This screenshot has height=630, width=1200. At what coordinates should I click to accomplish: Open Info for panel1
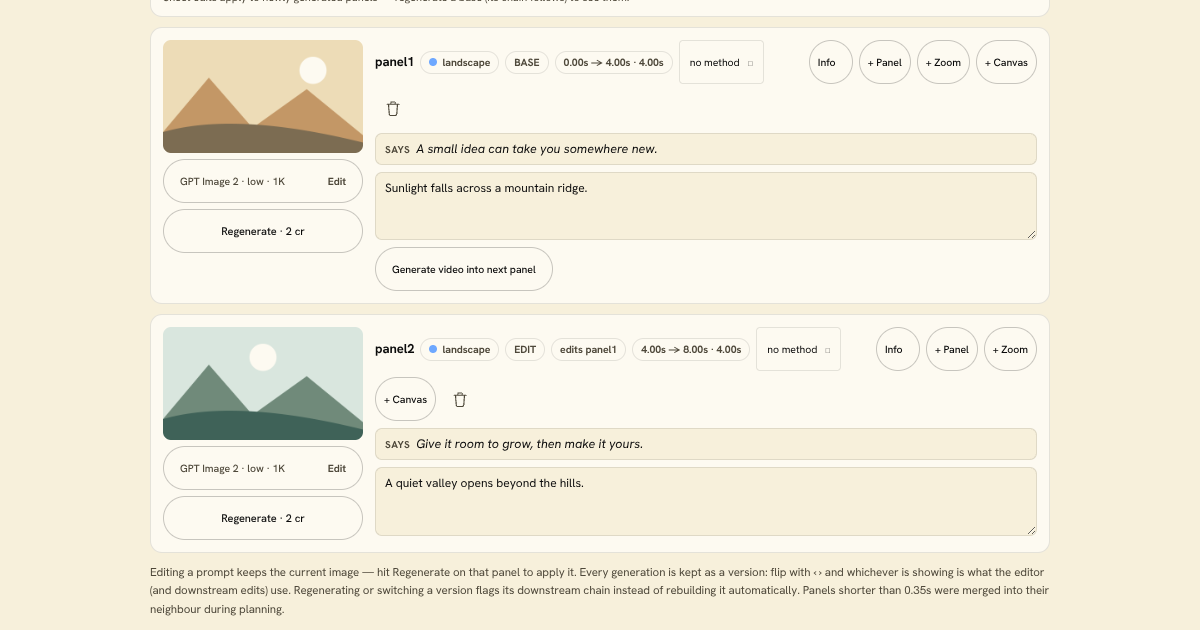pos(831,62)
